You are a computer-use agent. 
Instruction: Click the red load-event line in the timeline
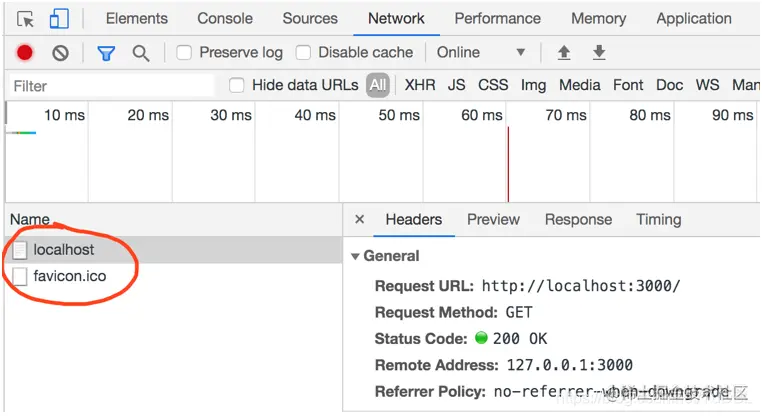[x=508, y=164]
